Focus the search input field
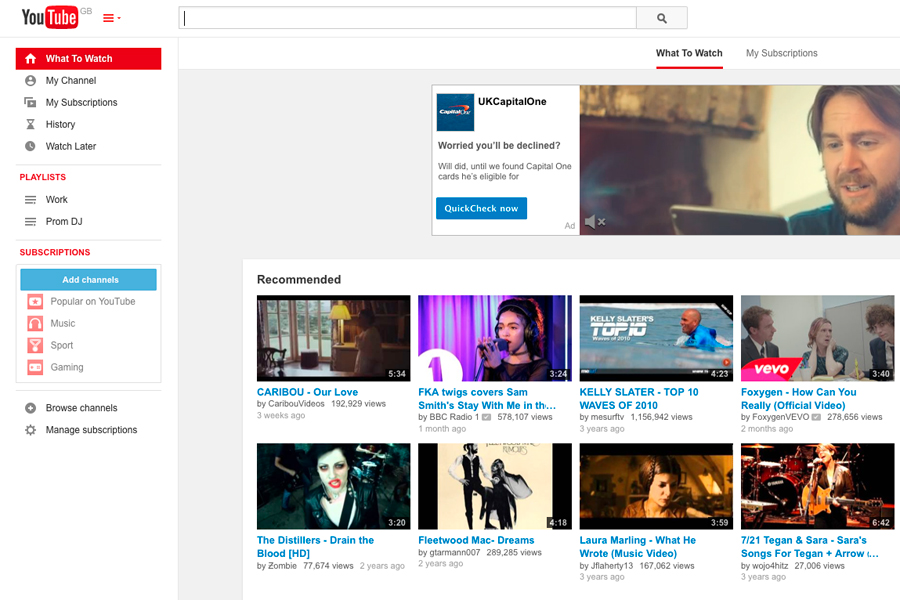Screen dimensions: 900x600 coord(408,18)
